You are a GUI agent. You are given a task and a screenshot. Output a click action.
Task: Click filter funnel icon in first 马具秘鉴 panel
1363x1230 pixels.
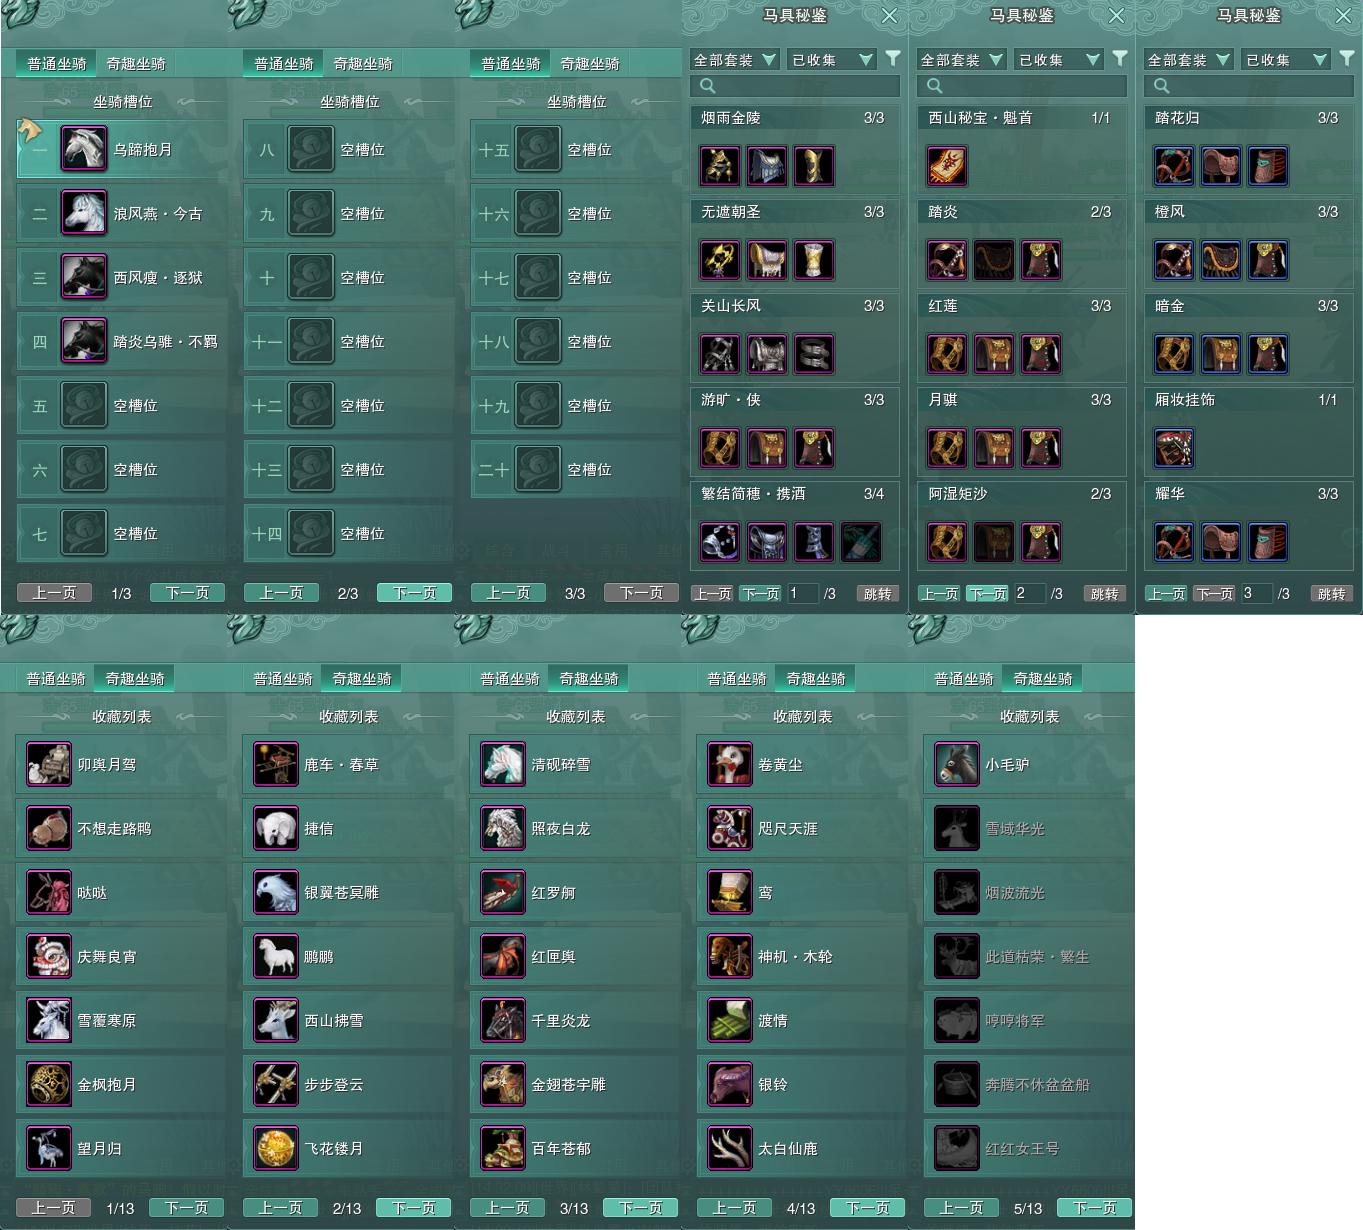(x=893, y=59)
